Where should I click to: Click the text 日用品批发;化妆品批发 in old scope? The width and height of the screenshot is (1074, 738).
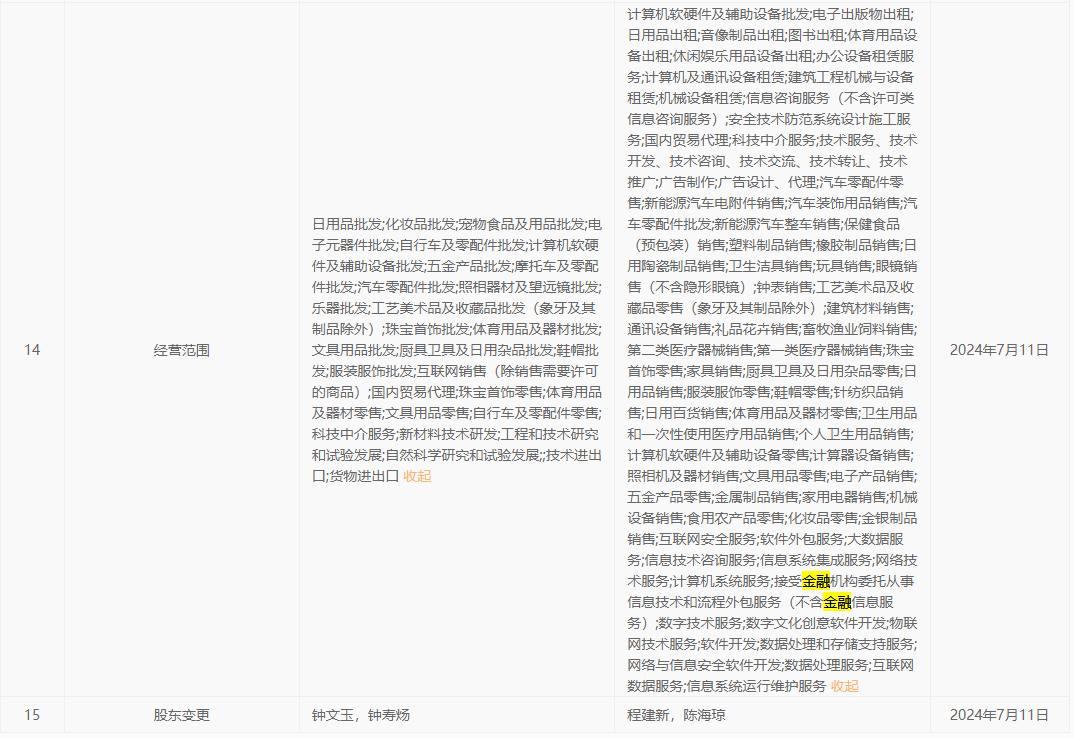point(383,224)
